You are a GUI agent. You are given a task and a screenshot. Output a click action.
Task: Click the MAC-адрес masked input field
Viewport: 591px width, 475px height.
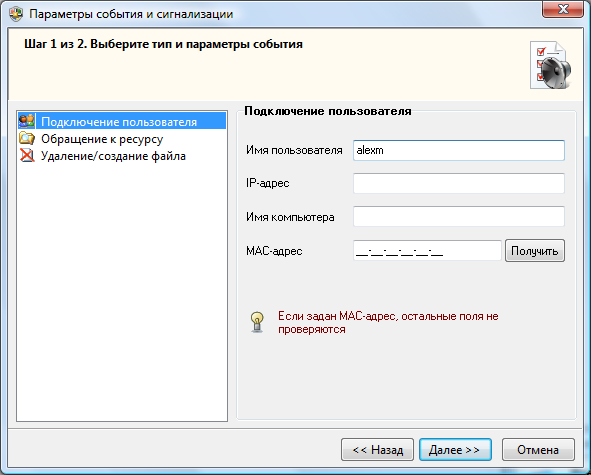427,250
